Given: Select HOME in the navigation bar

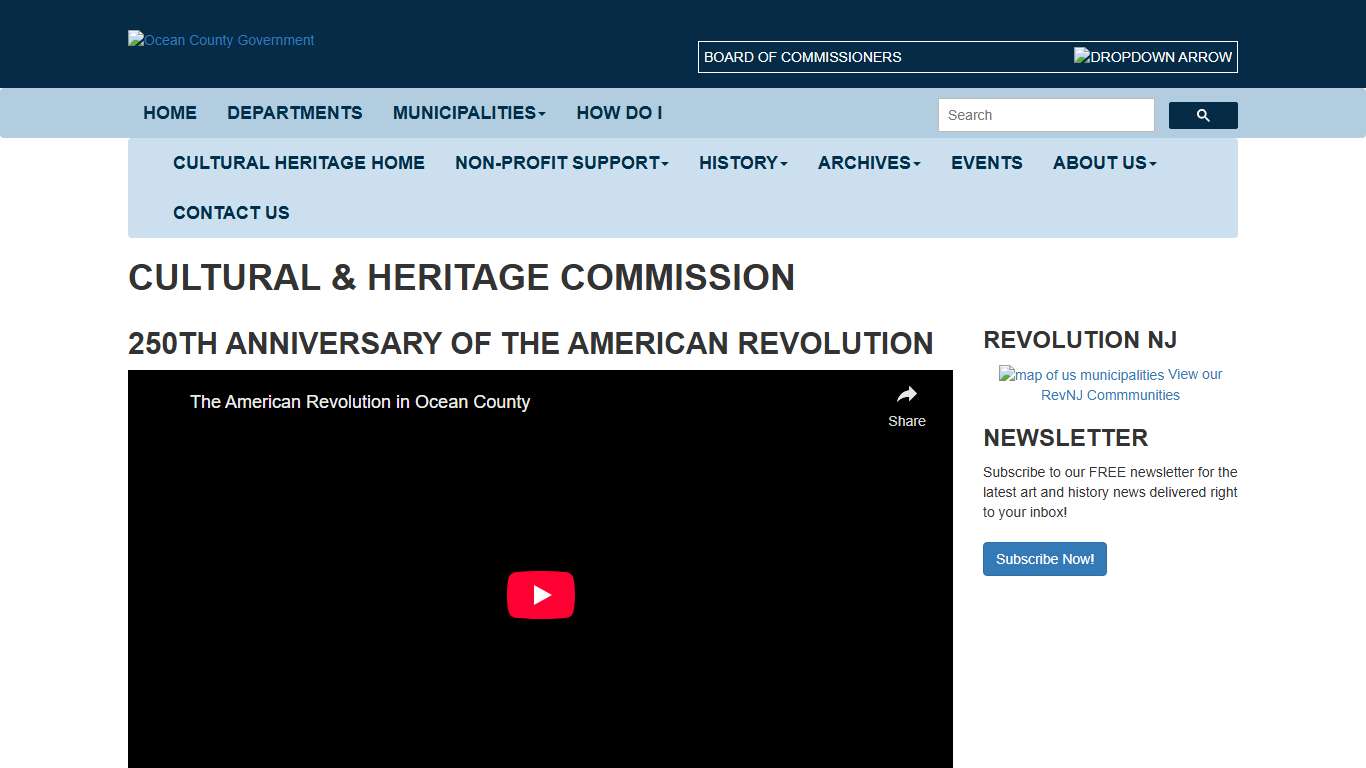Looking at the screenshot, I should point(169,113).
